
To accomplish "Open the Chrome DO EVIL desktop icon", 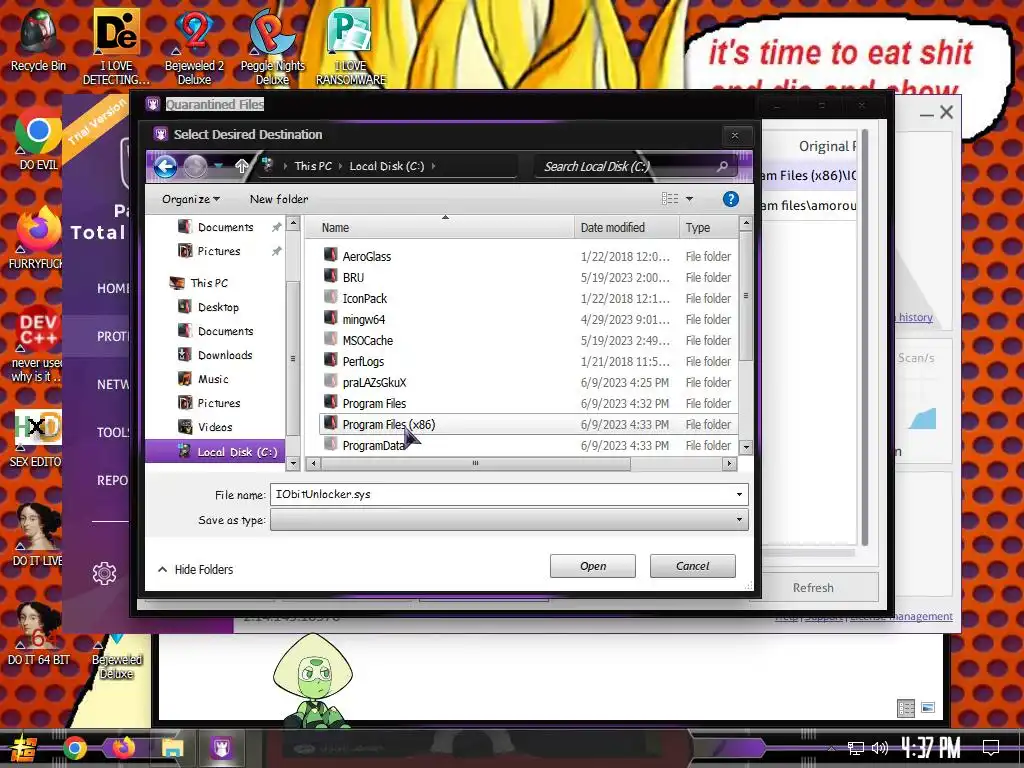I will (x=39, y=138).
